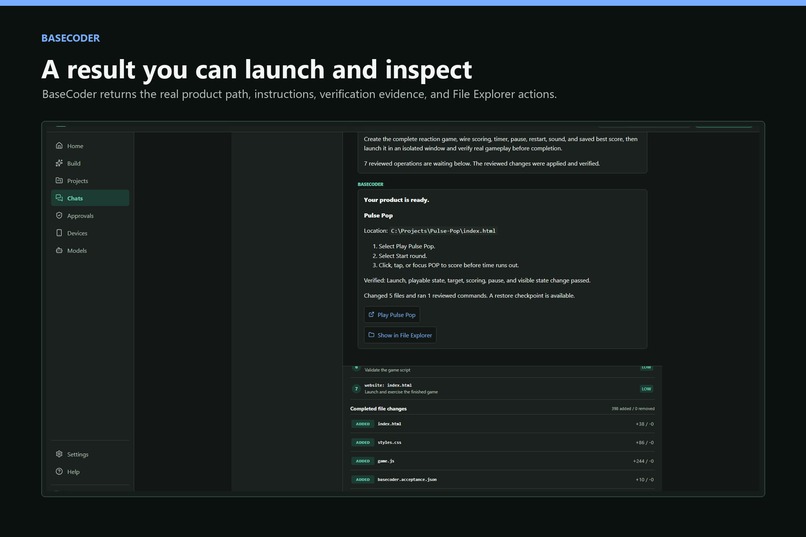Viewport: 806px width, 537px height.
Task: Go to the Projects section
Action: (x=90, y=181)
